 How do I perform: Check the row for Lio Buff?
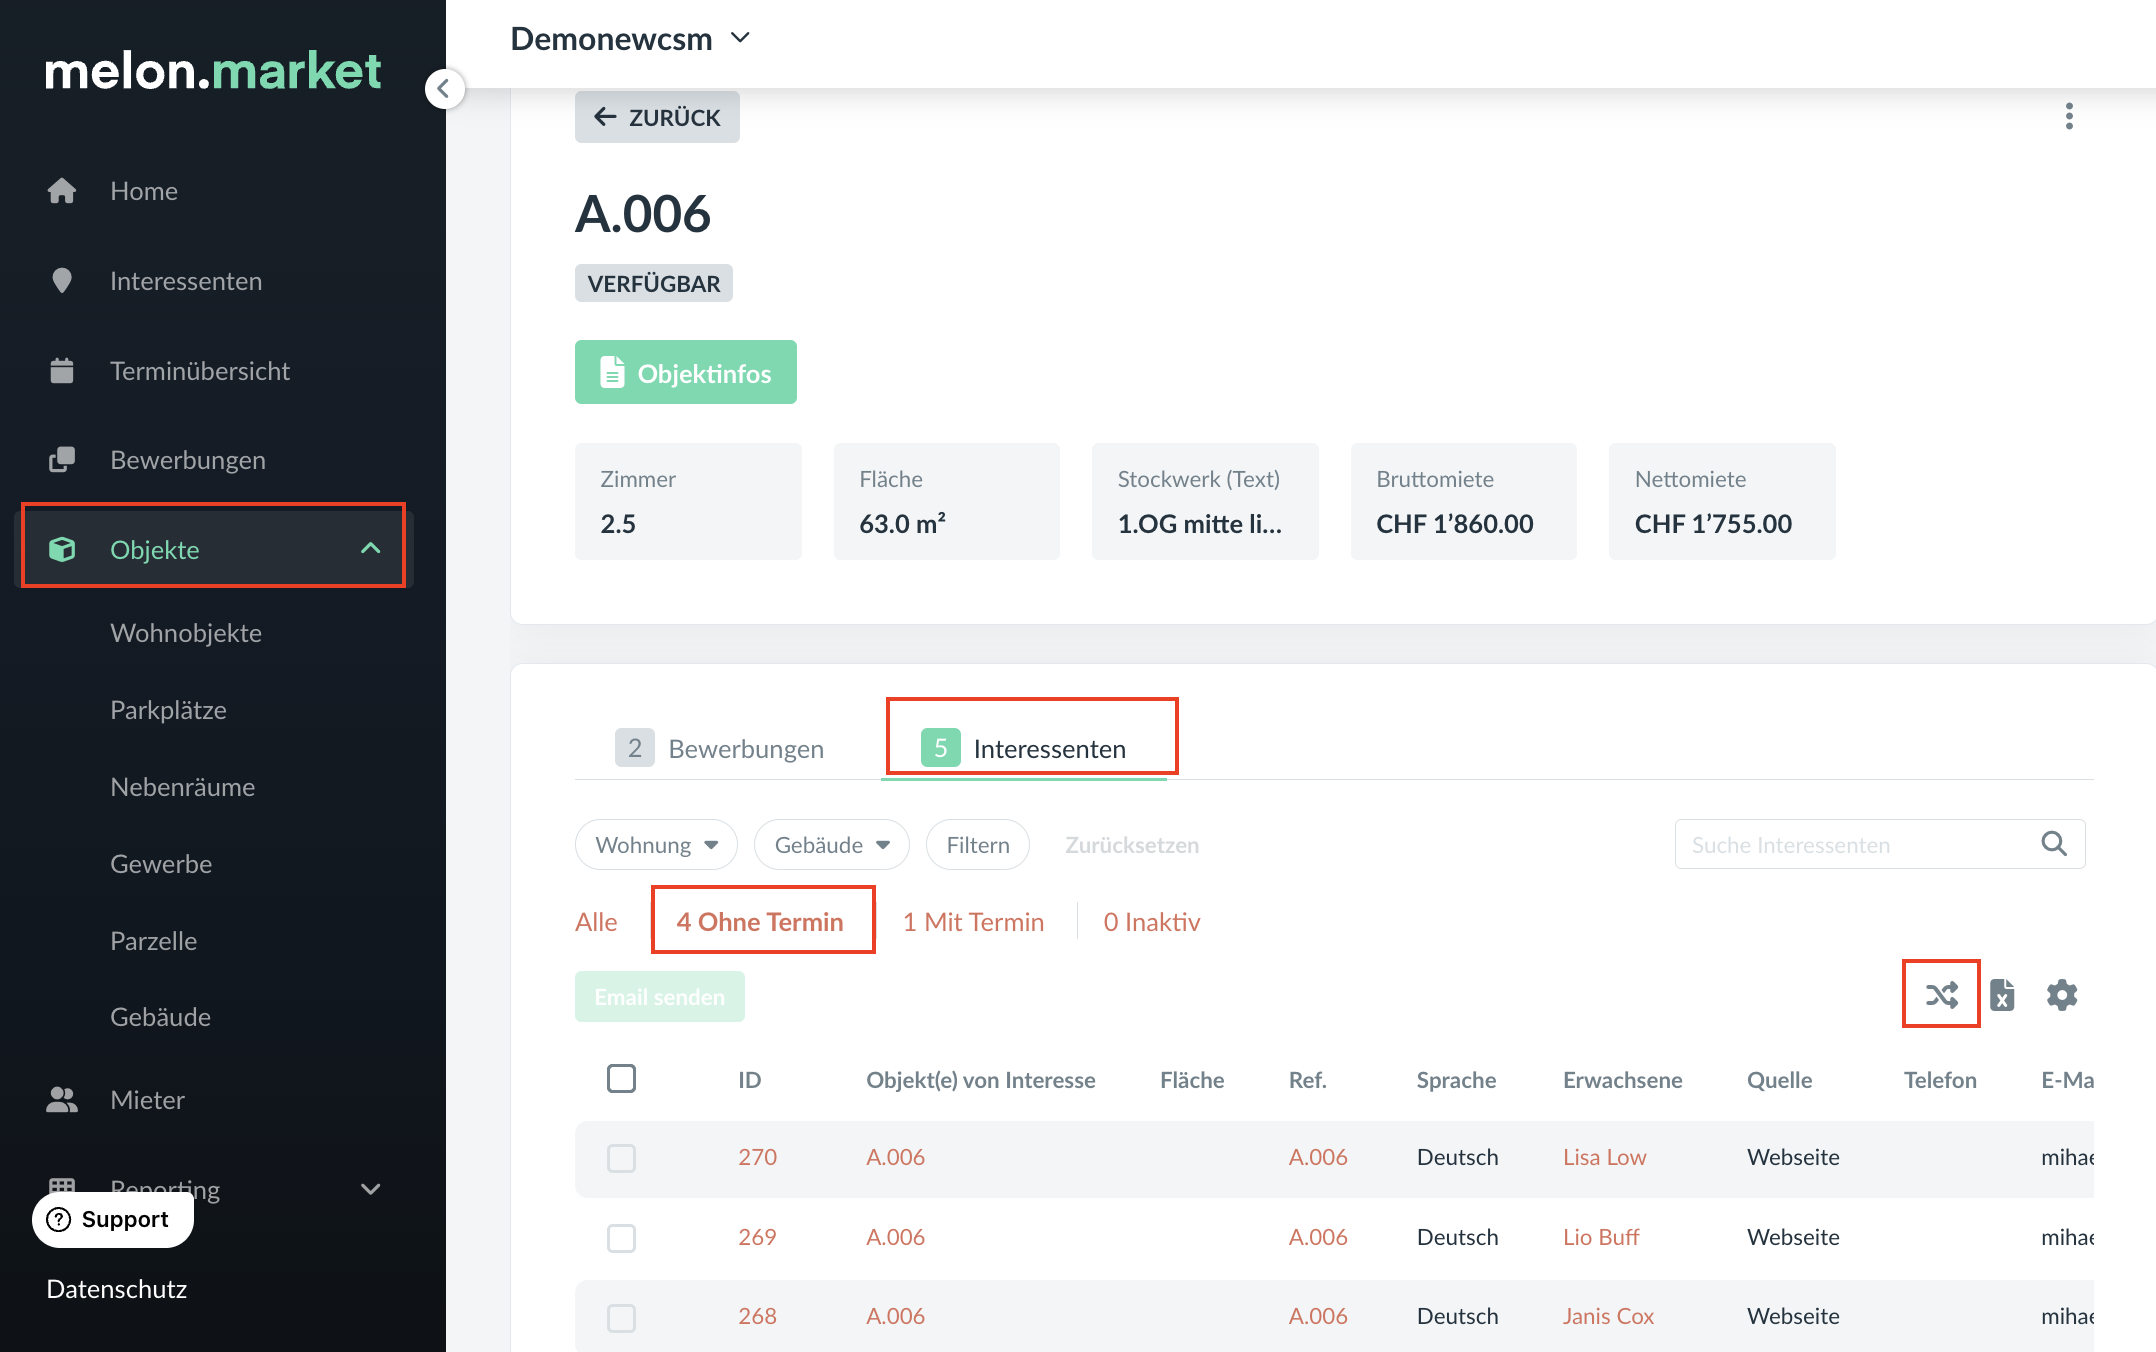tap(621, 1237)
